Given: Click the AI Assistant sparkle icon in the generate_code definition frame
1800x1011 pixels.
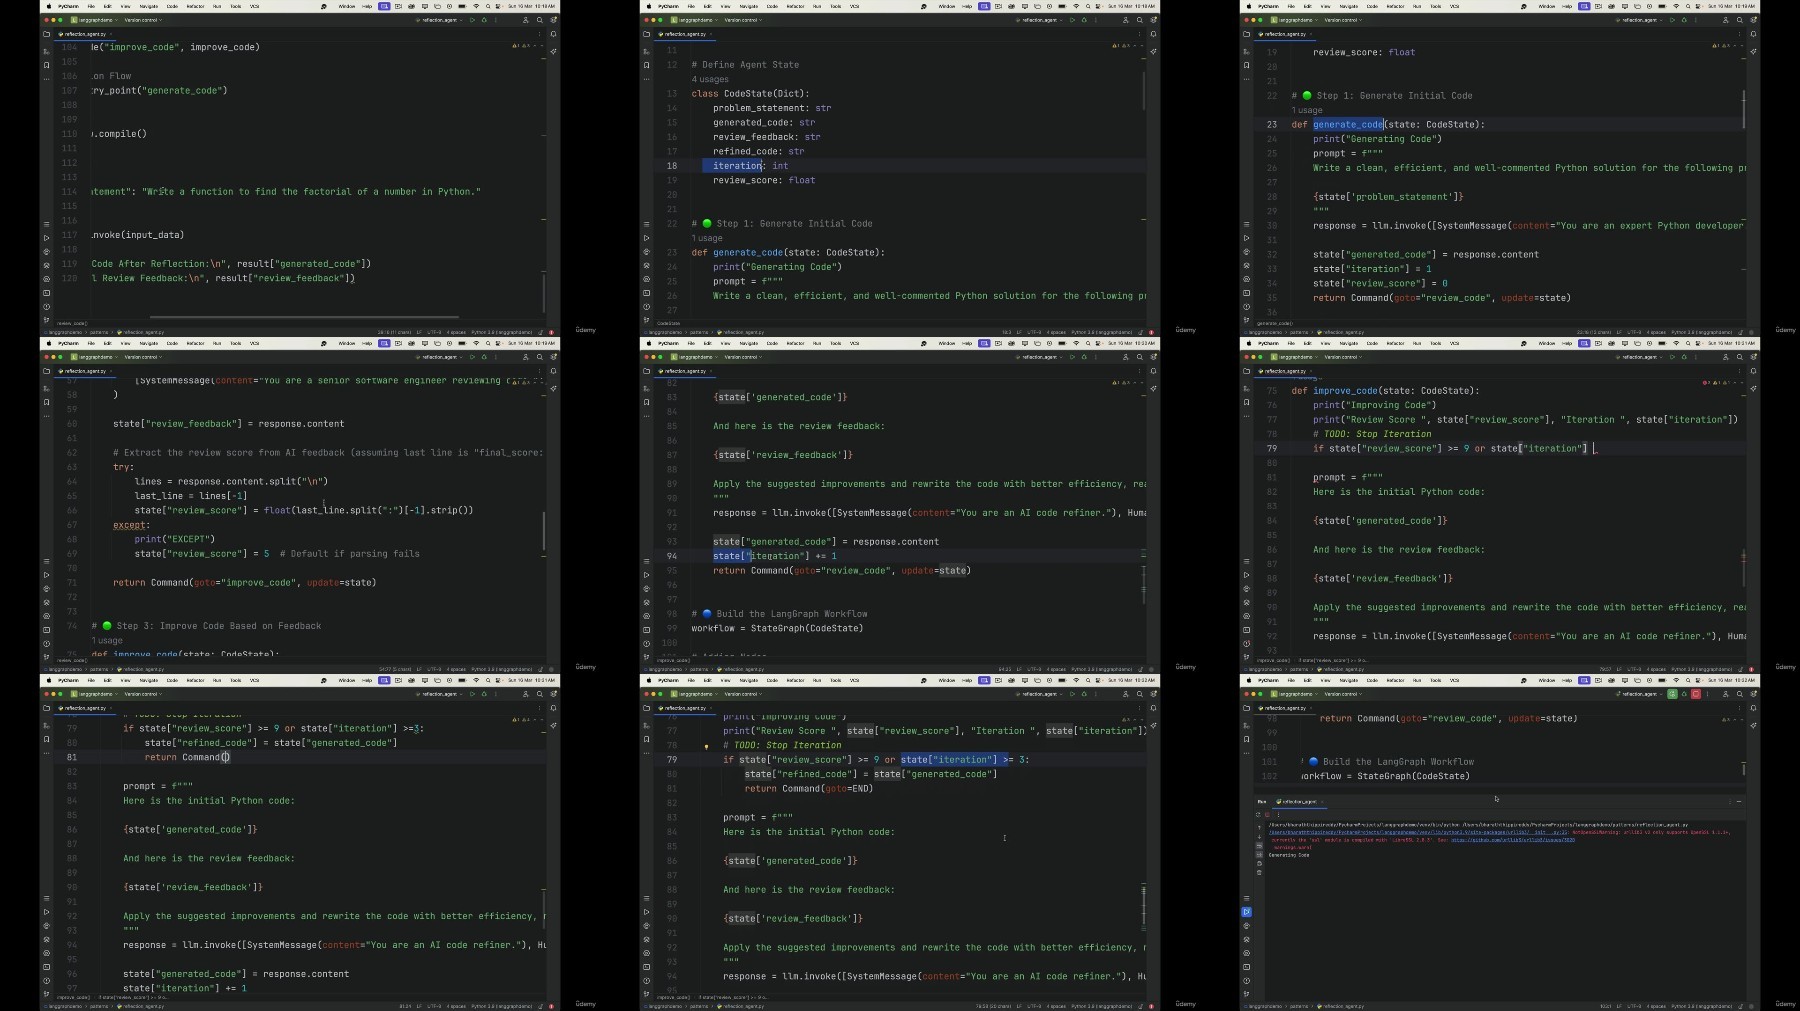Looking at the screenshot, I should [x=1753, y=51].
